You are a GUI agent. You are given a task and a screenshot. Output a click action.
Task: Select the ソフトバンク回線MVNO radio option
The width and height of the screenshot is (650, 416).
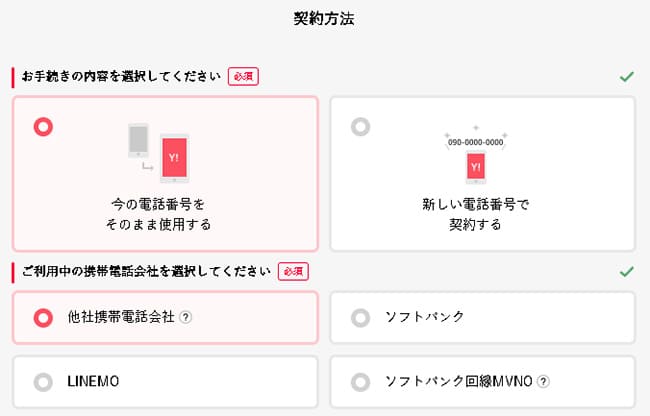click(x=360, y=381)
